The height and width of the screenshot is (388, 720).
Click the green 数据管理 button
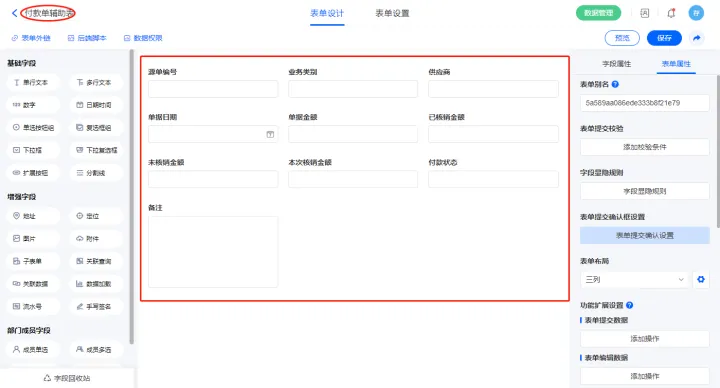pos(598,13)
